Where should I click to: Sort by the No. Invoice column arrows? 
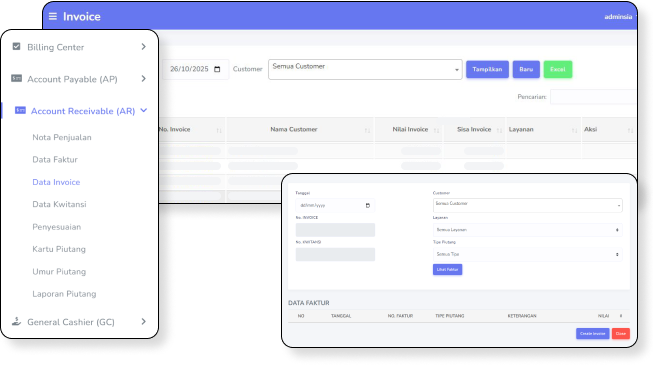coord(219,130)
